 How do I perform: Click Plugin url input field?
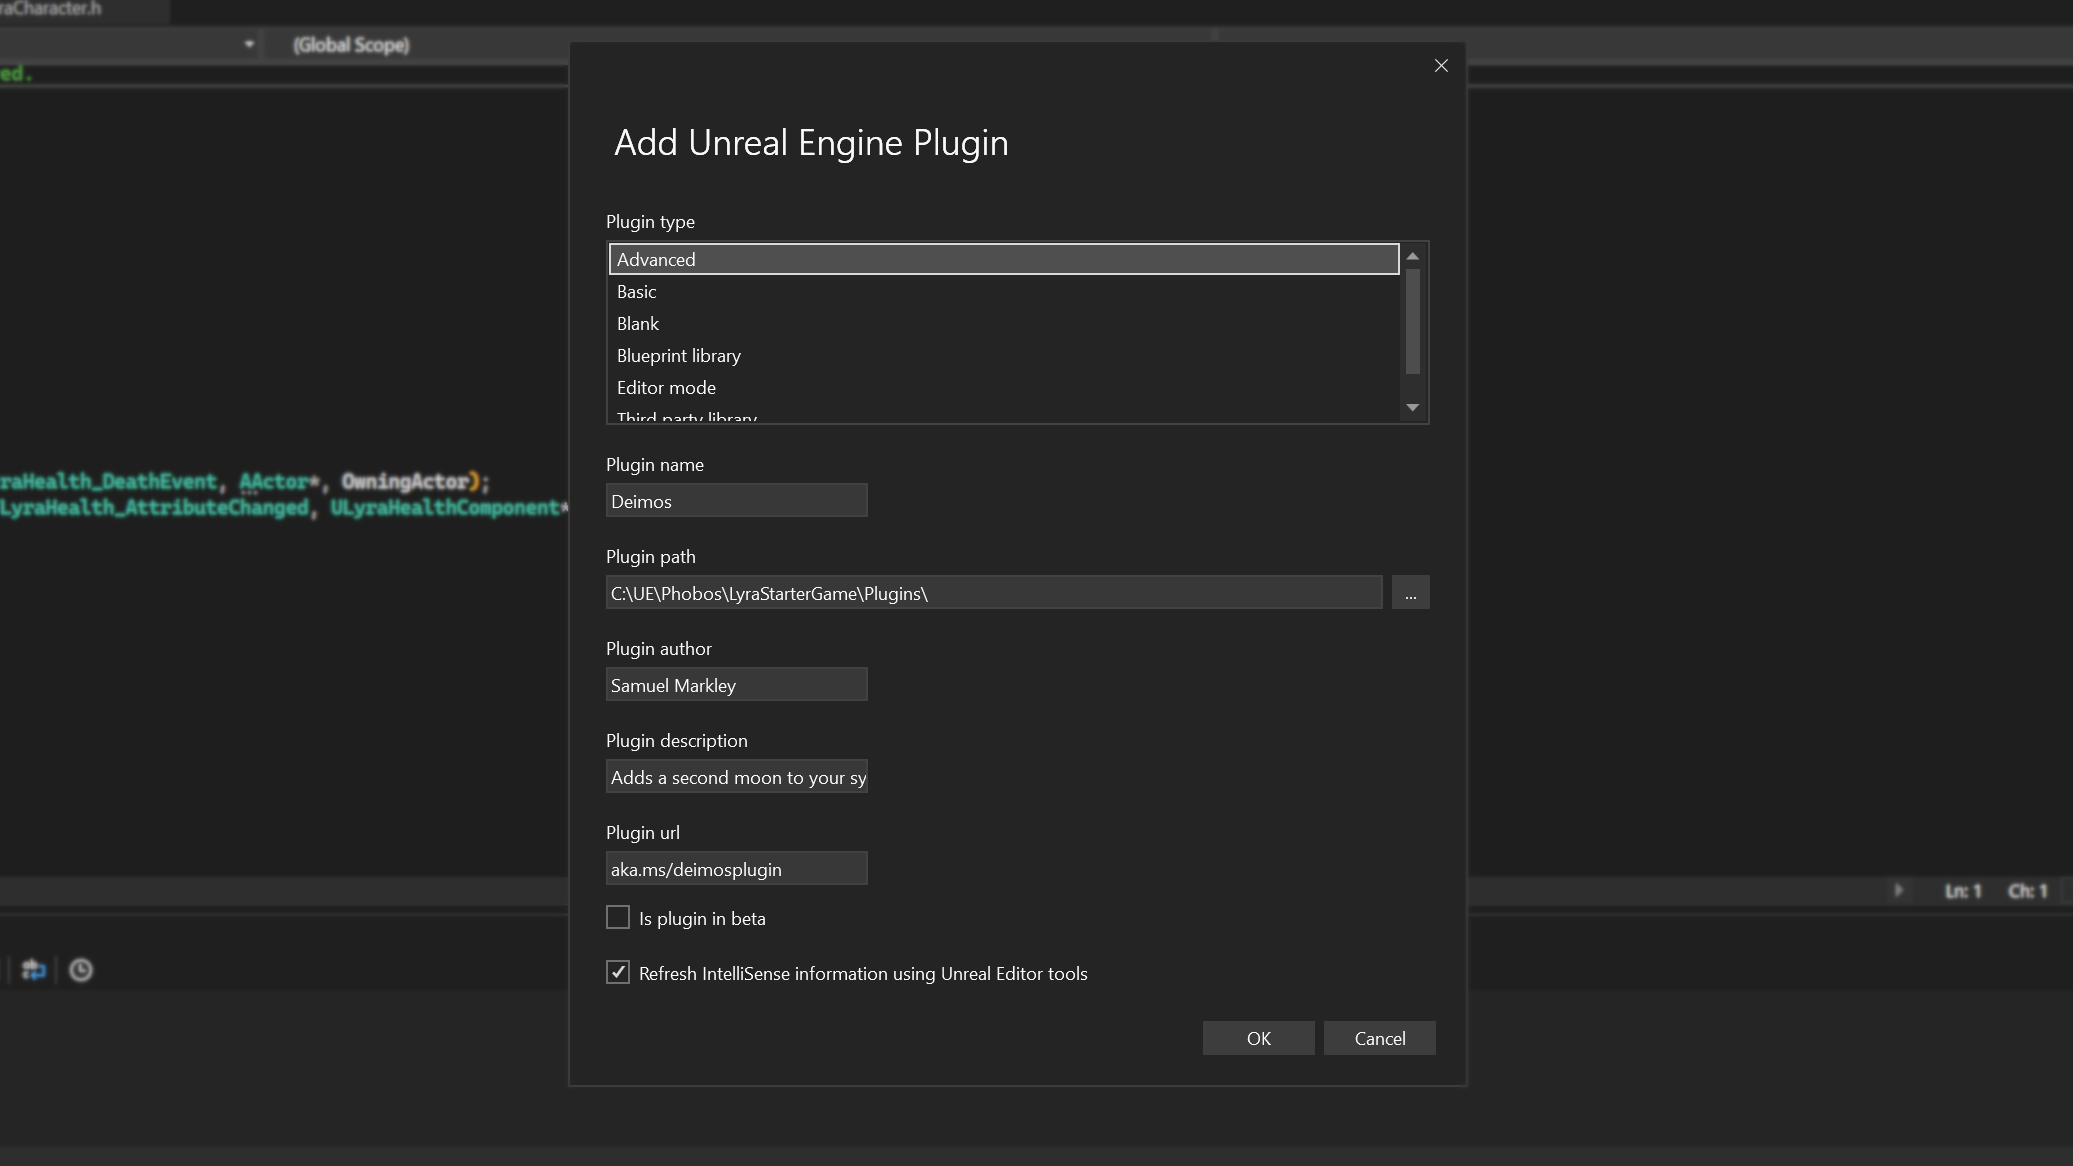(x=736, y=868)
